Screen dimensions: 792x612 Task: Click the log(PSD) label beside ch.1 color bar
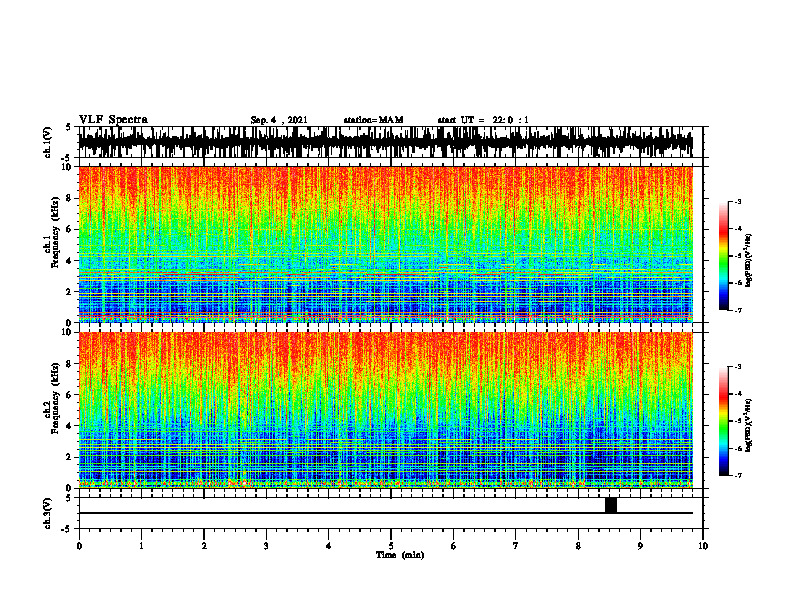749,261
